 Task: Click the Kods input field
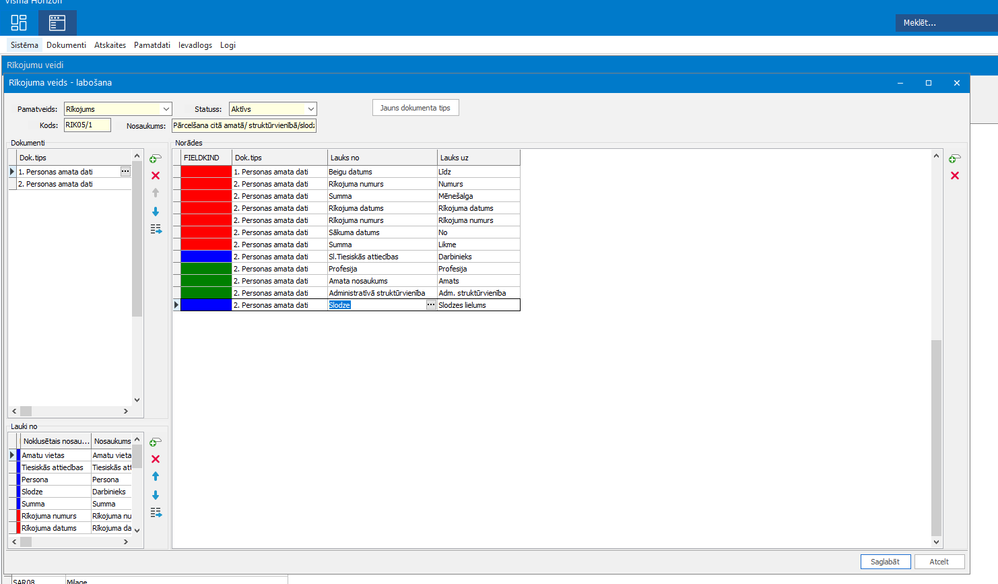coord(87,125)
